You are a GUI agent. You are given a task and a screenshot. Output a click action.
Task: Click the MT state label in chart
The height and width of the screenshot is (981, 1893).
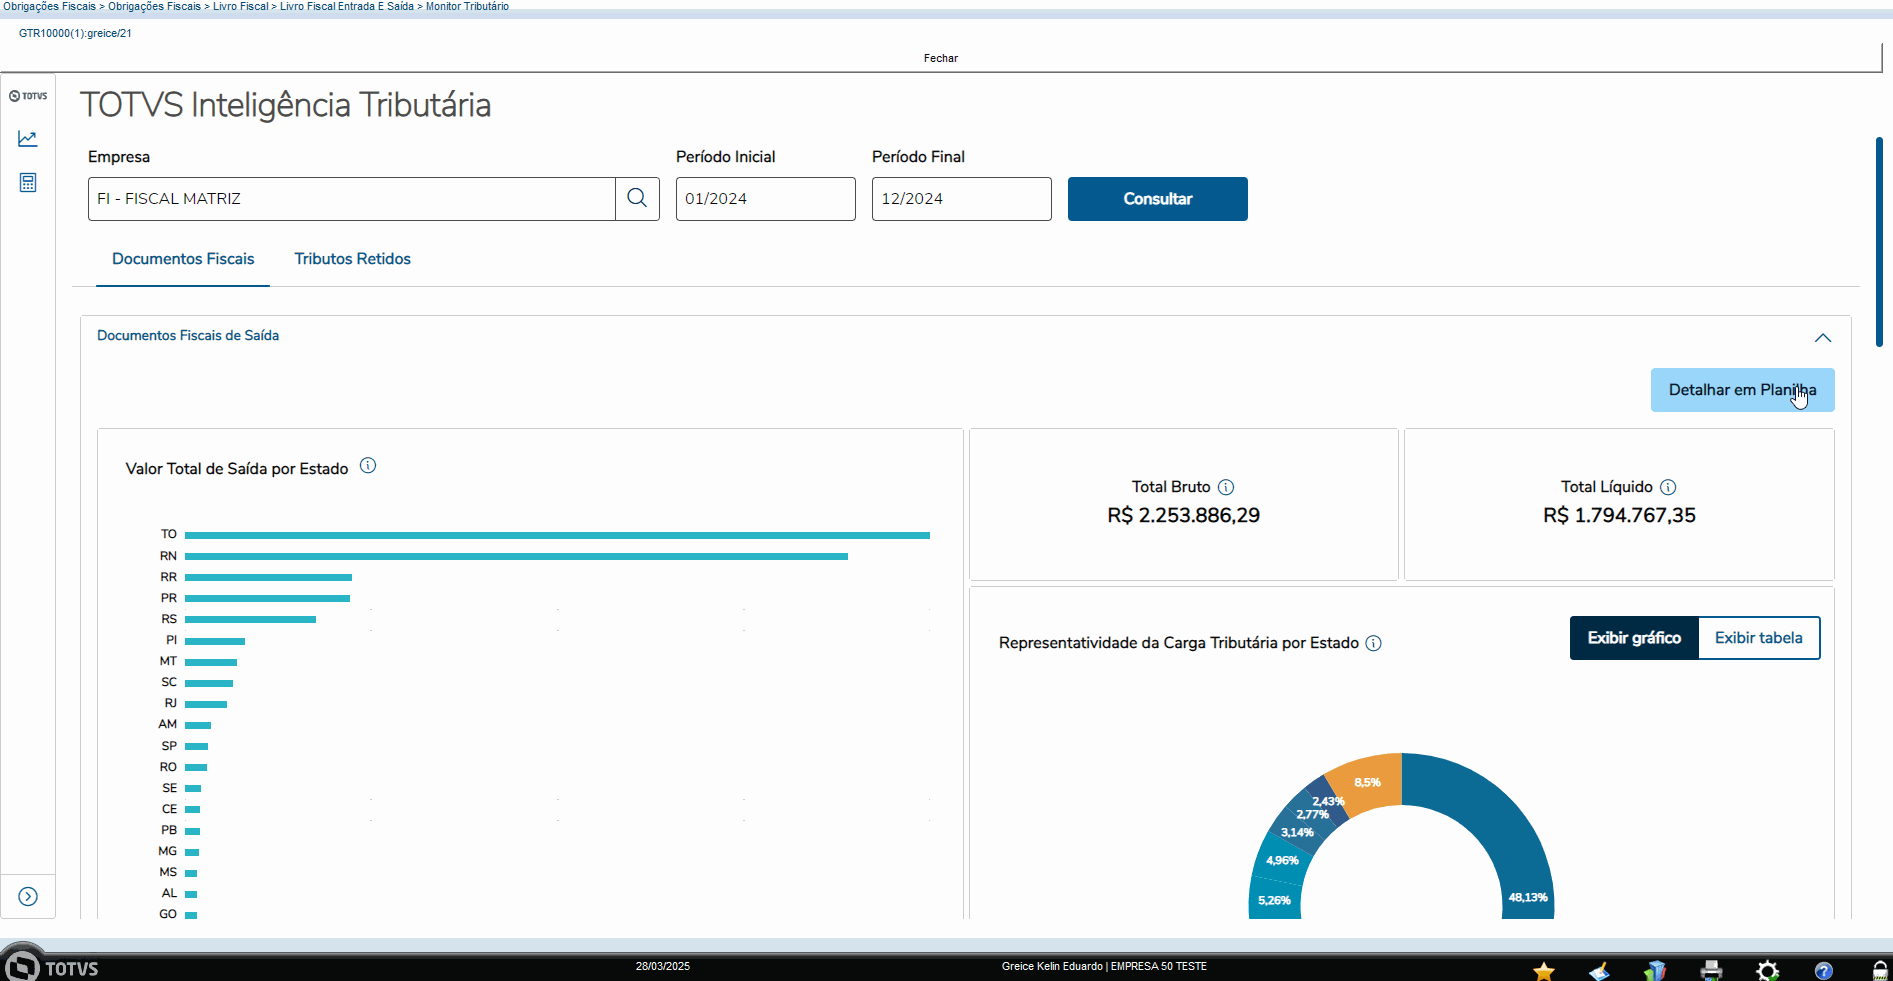168,661
